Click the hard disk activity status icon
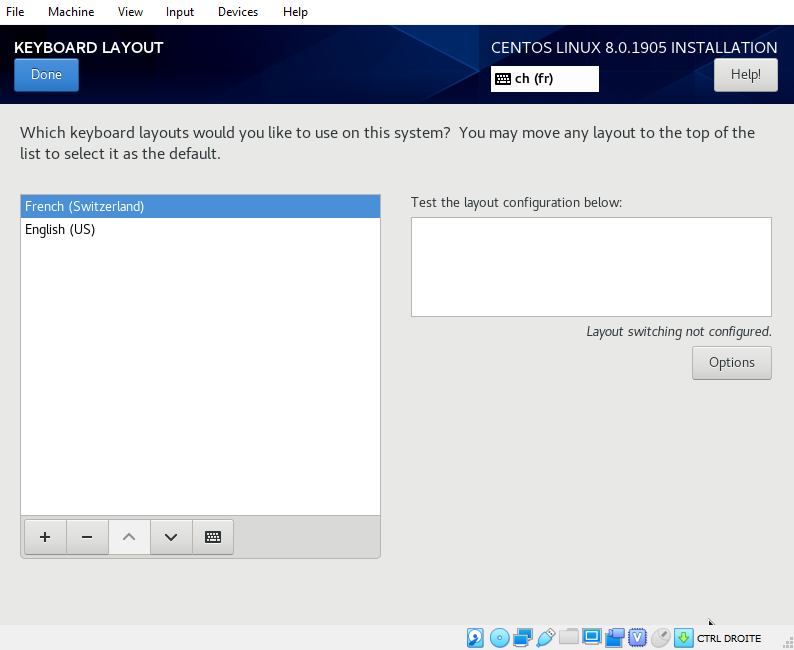794x650 pixels. tap(475, 638)
